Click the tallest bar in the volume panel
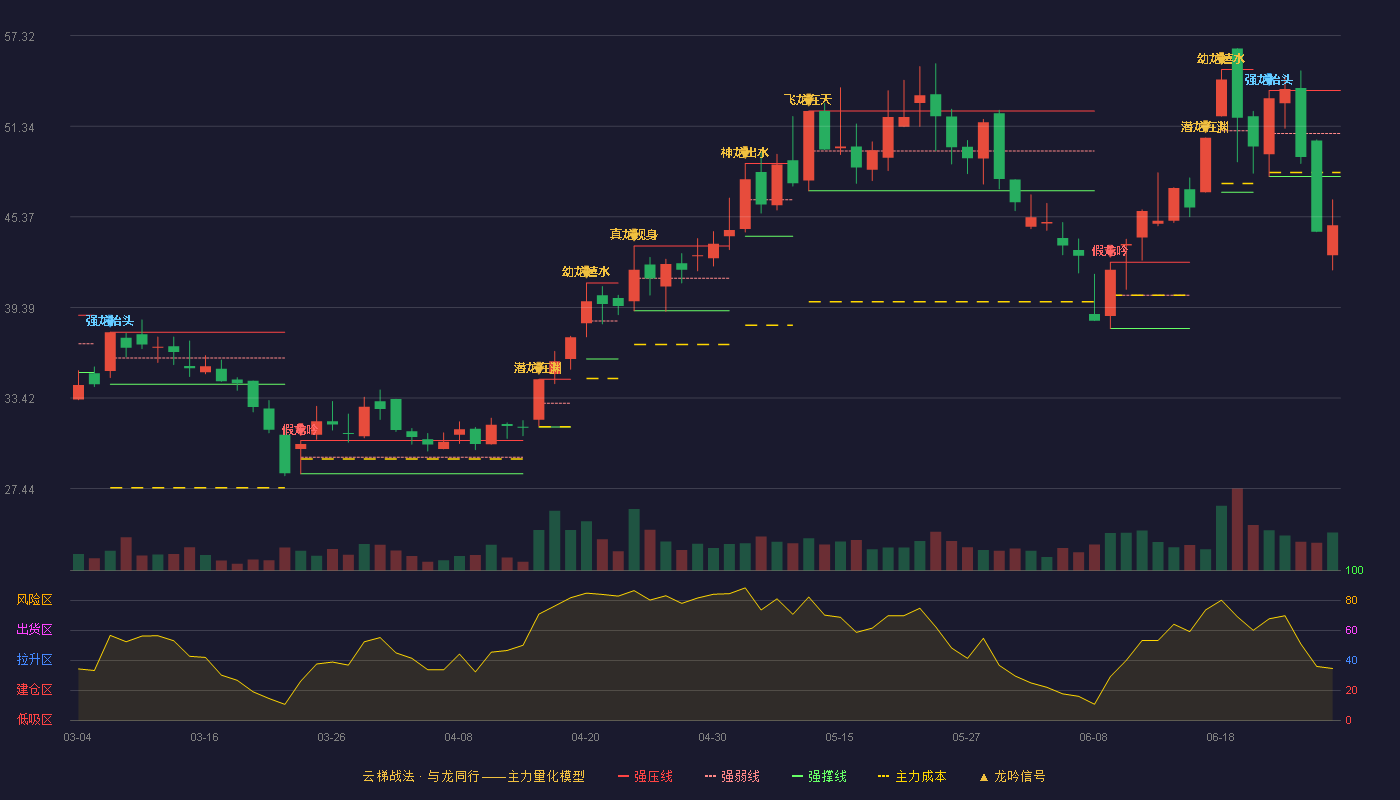The image size is (1400, 800). click(x=1237, y=529)
